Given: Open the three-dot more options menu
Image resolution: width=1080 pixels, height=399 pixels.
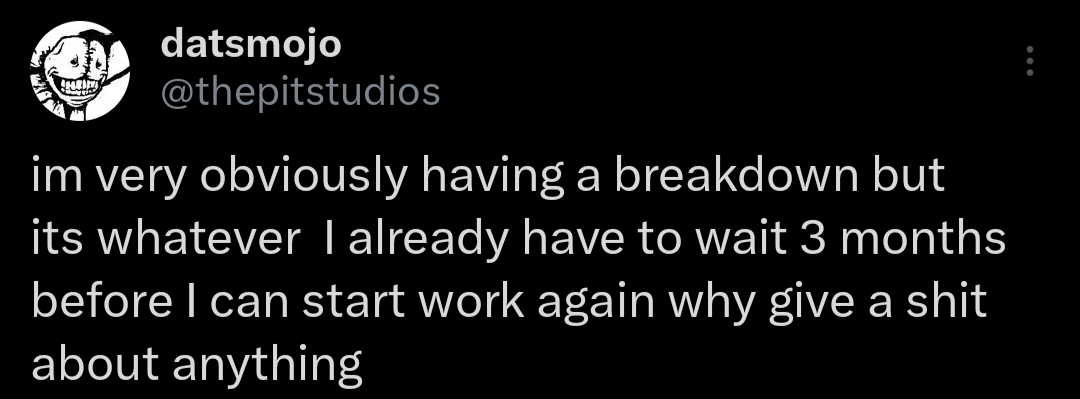Looking at the screenshot, I should pyautogui.click(x=1030, y=61).
